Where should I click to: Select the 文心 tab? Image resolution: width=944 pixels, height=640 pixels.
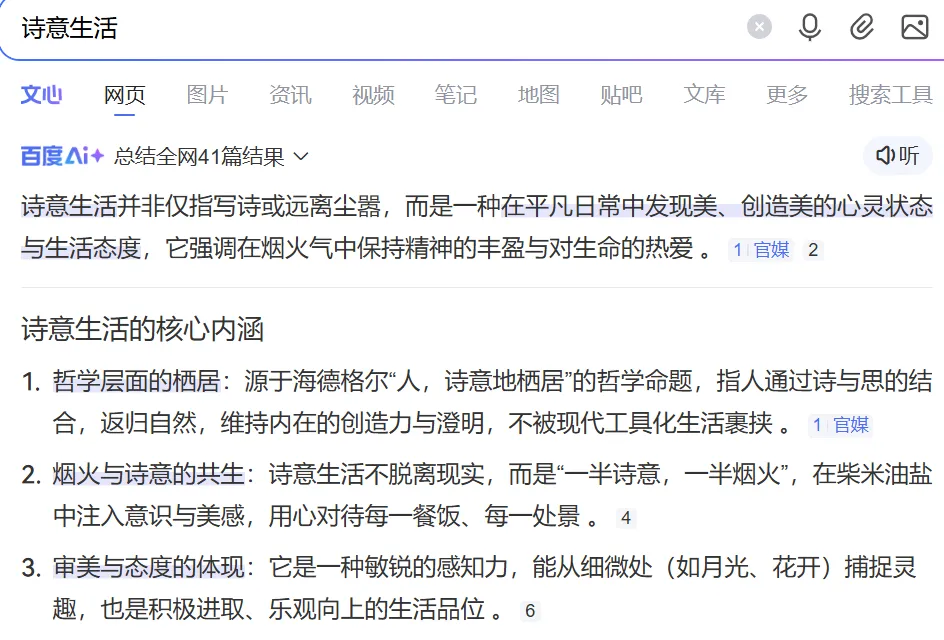click(41, 94)
